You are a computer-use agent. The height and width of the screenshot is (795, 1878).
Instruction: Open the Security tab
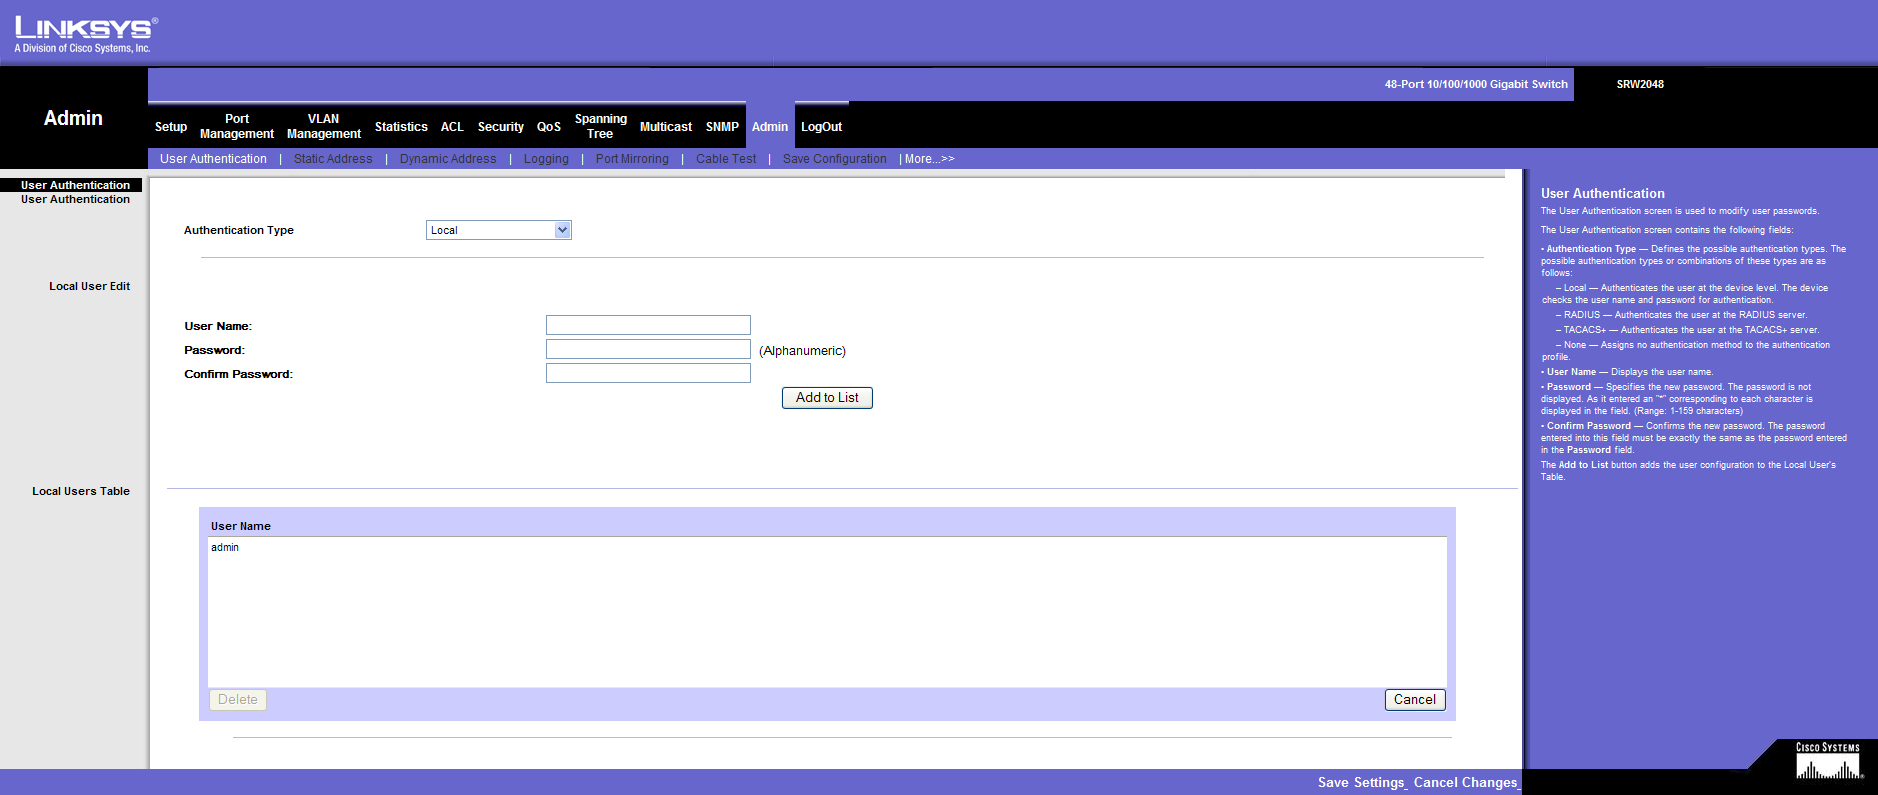pos(500,127)
